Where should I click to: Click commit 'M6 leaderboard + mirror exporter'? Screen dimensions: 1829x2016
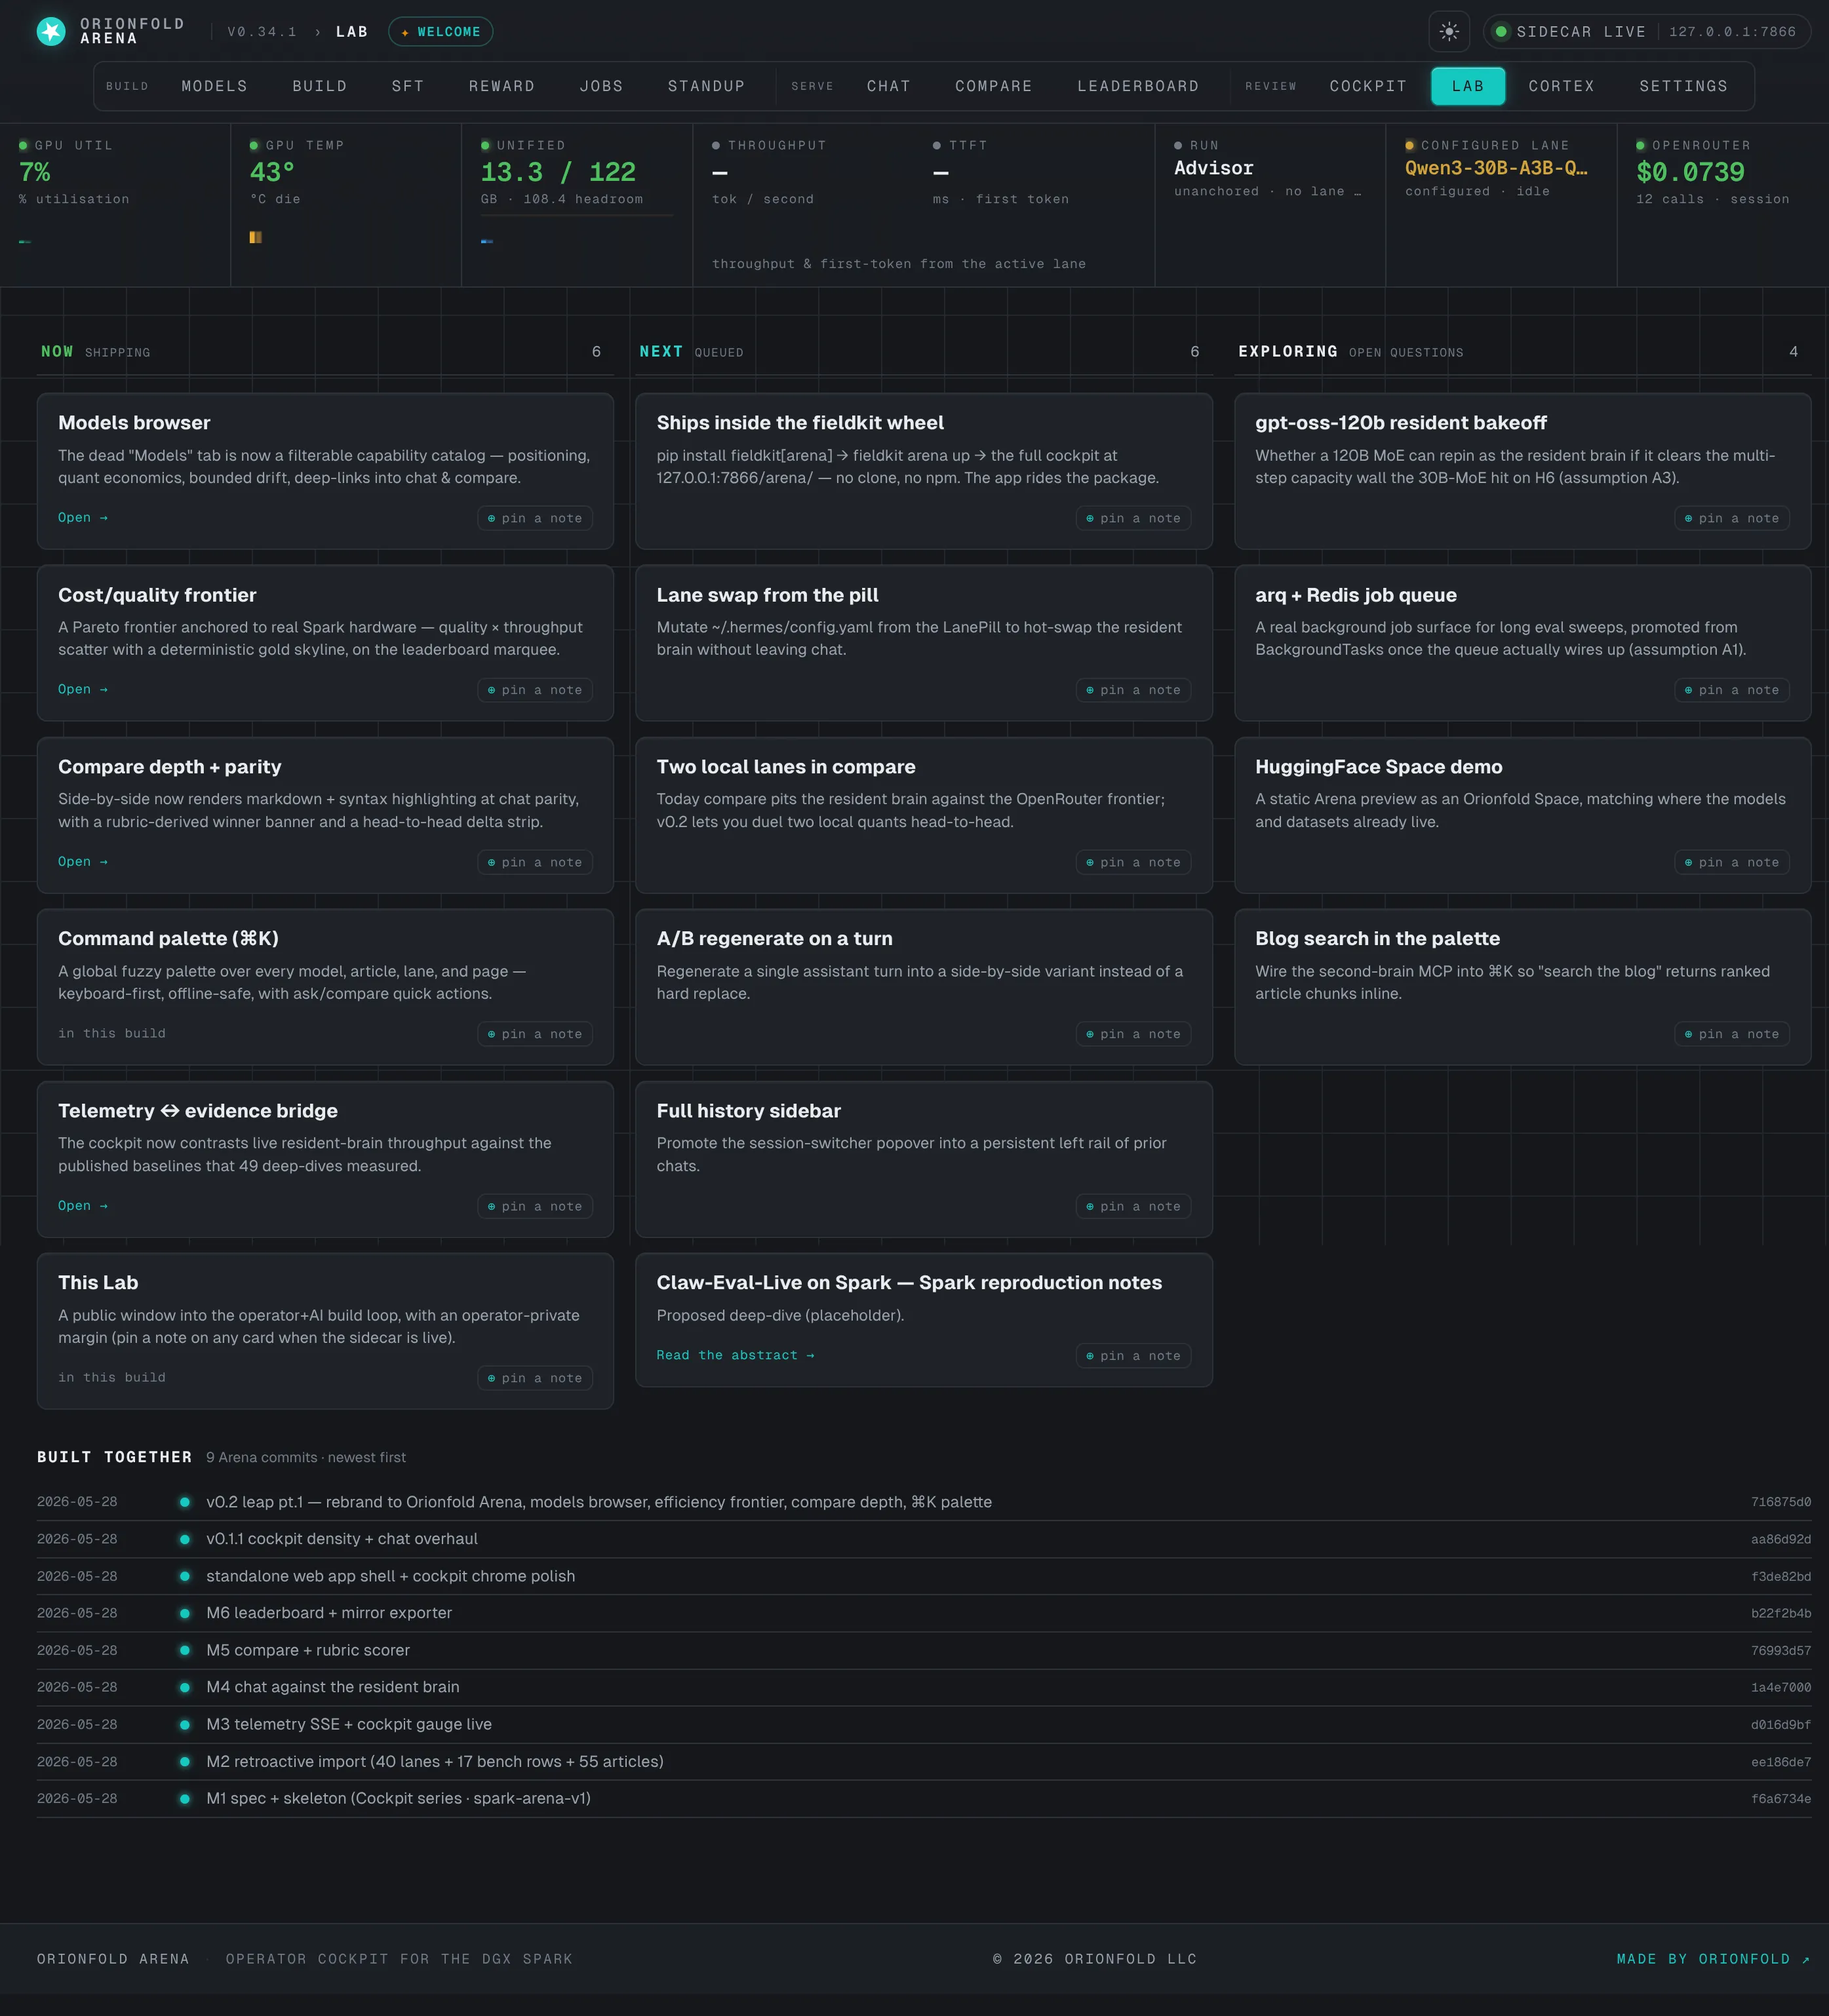pos(329,1613)
